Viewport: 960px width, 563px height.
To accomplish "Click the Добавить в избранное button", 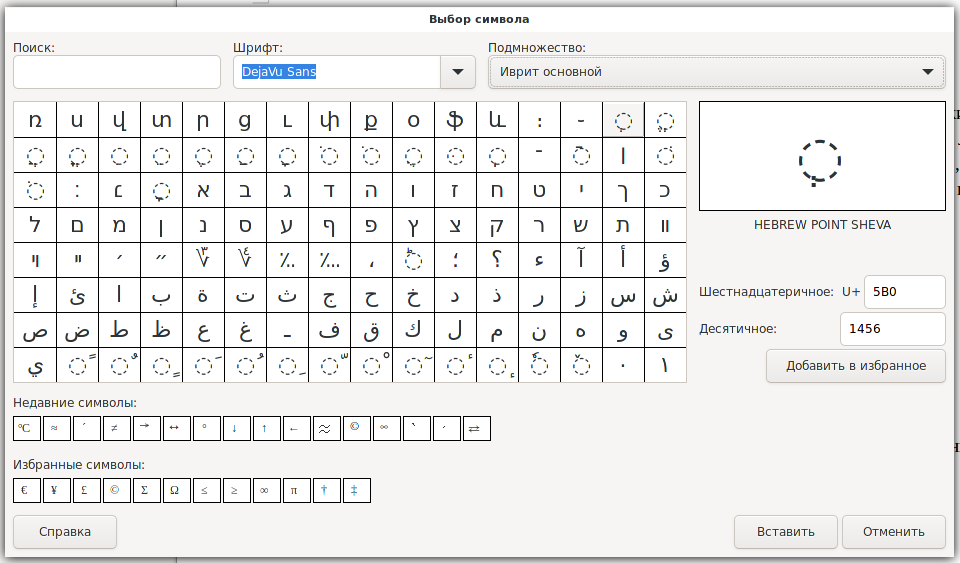I will [855, 365].
